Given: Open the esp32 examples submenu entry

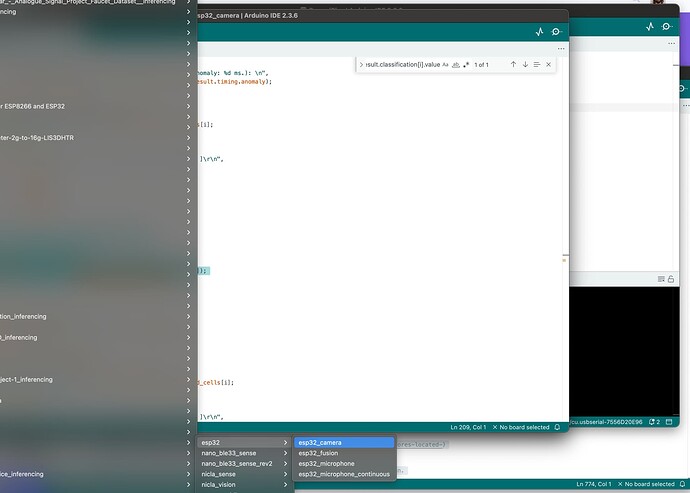Looking at the screenshot, I should pos(245,442).
